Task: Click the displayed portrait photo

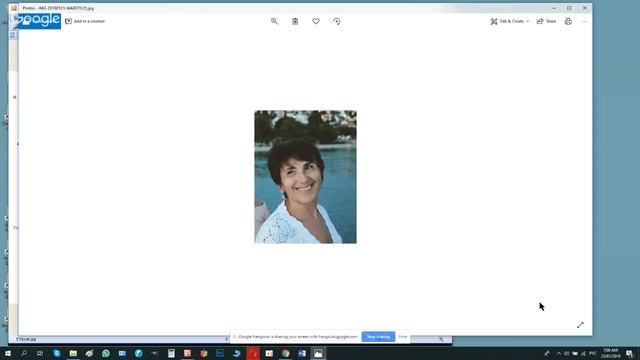Action: point(305,177)
